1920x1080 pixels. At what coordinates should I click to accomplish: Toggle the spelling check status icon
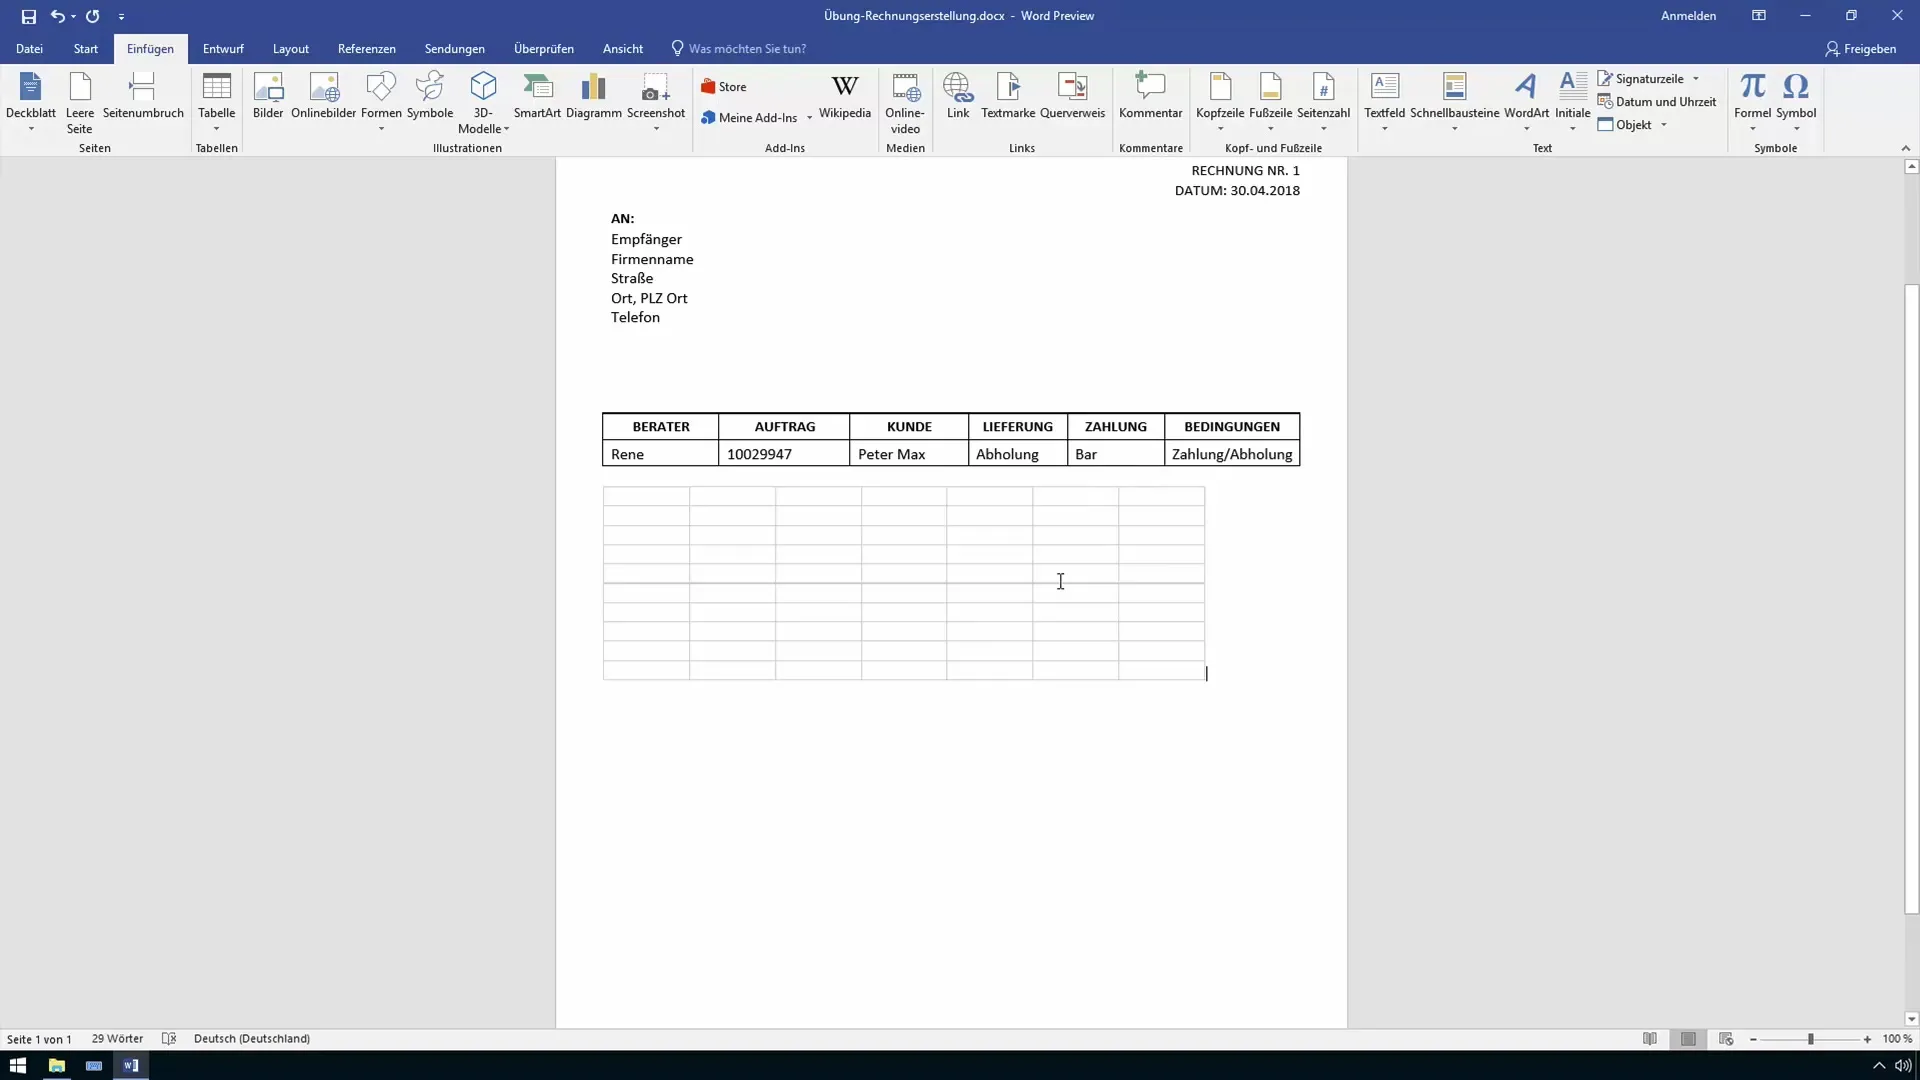pyautogui.click(x=169, y=1039)
